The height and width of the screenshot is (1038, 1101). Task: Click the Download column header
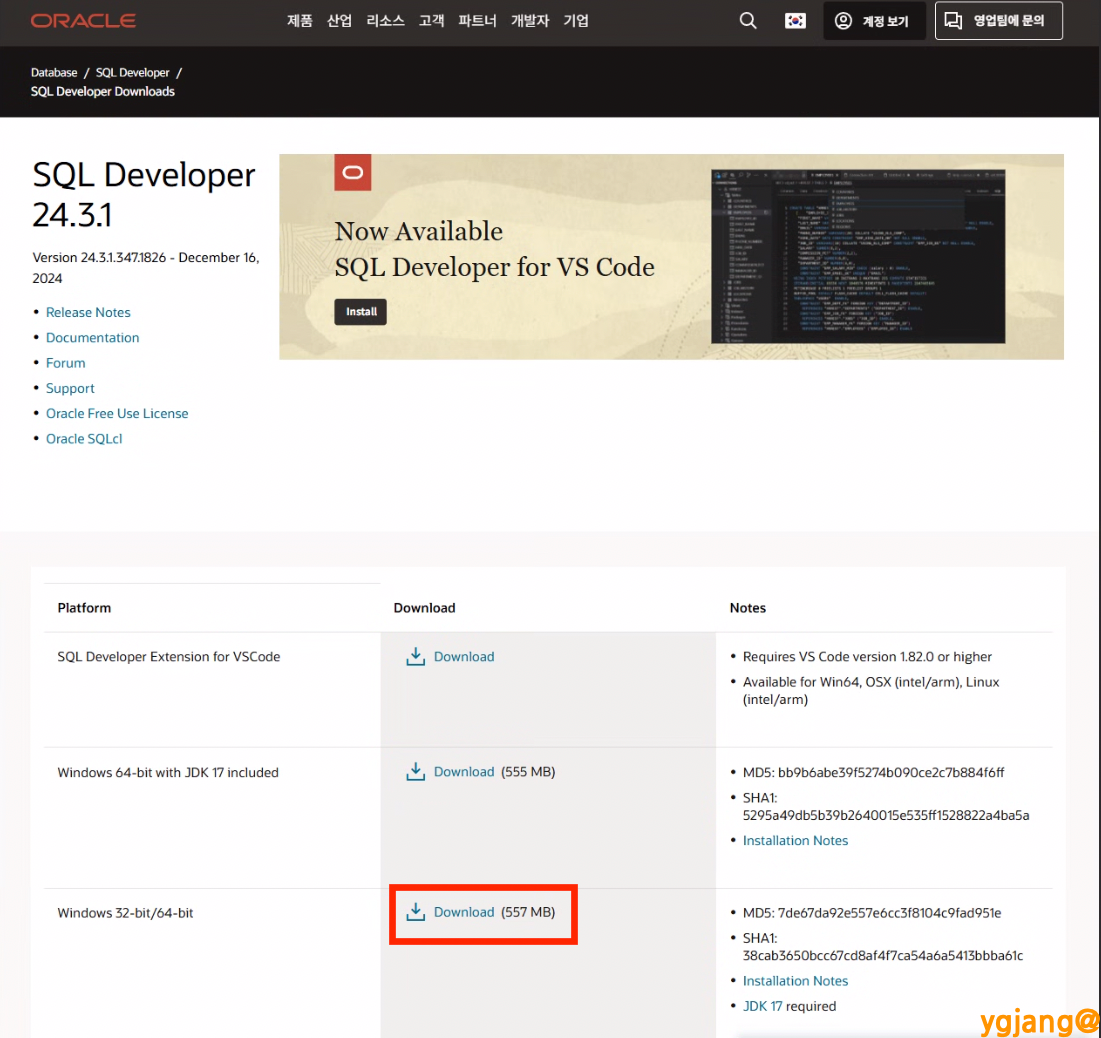tap(424, 608)
